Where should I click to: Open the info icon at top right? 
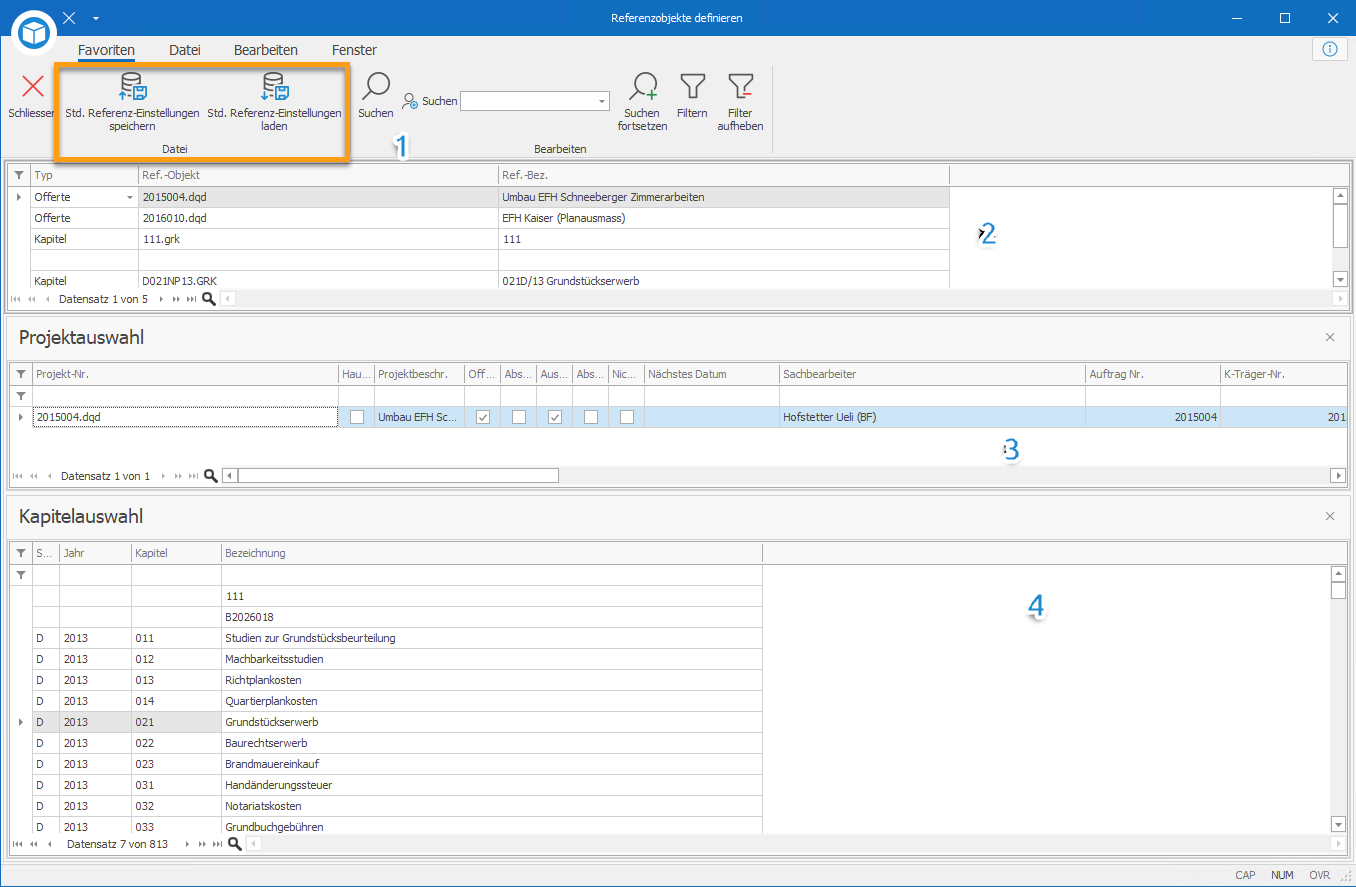(x=1329, y=49)
